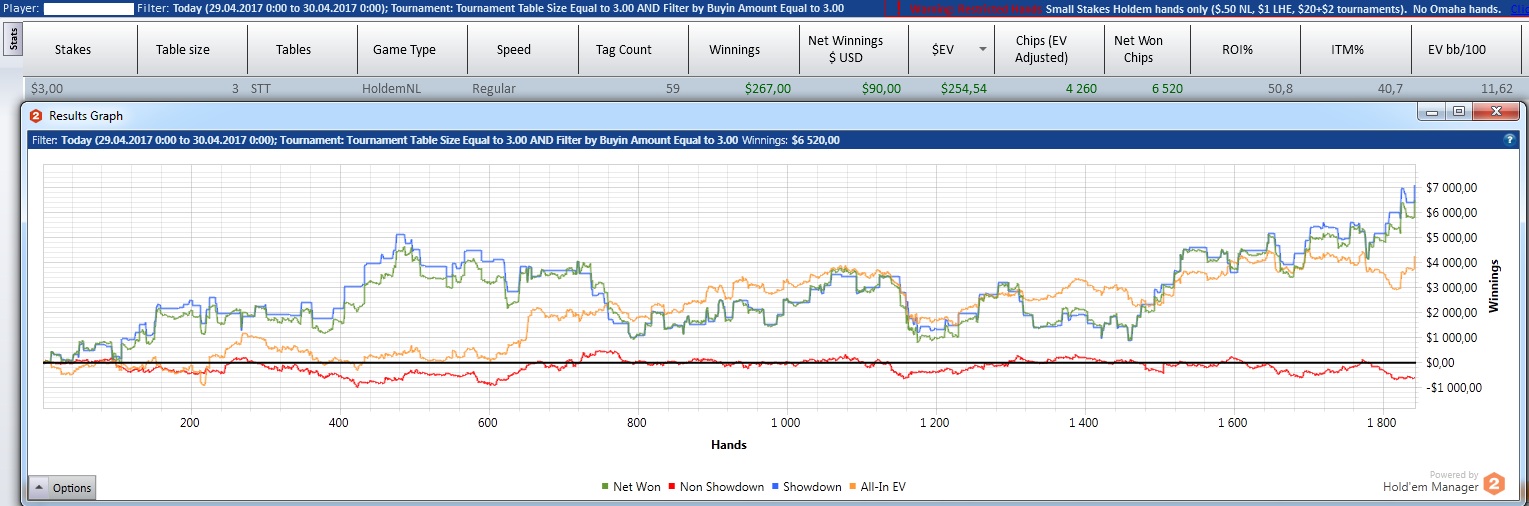Click the Game Type column header
The width and height of the screenshot is (1529, 506).
coord(404,50)
